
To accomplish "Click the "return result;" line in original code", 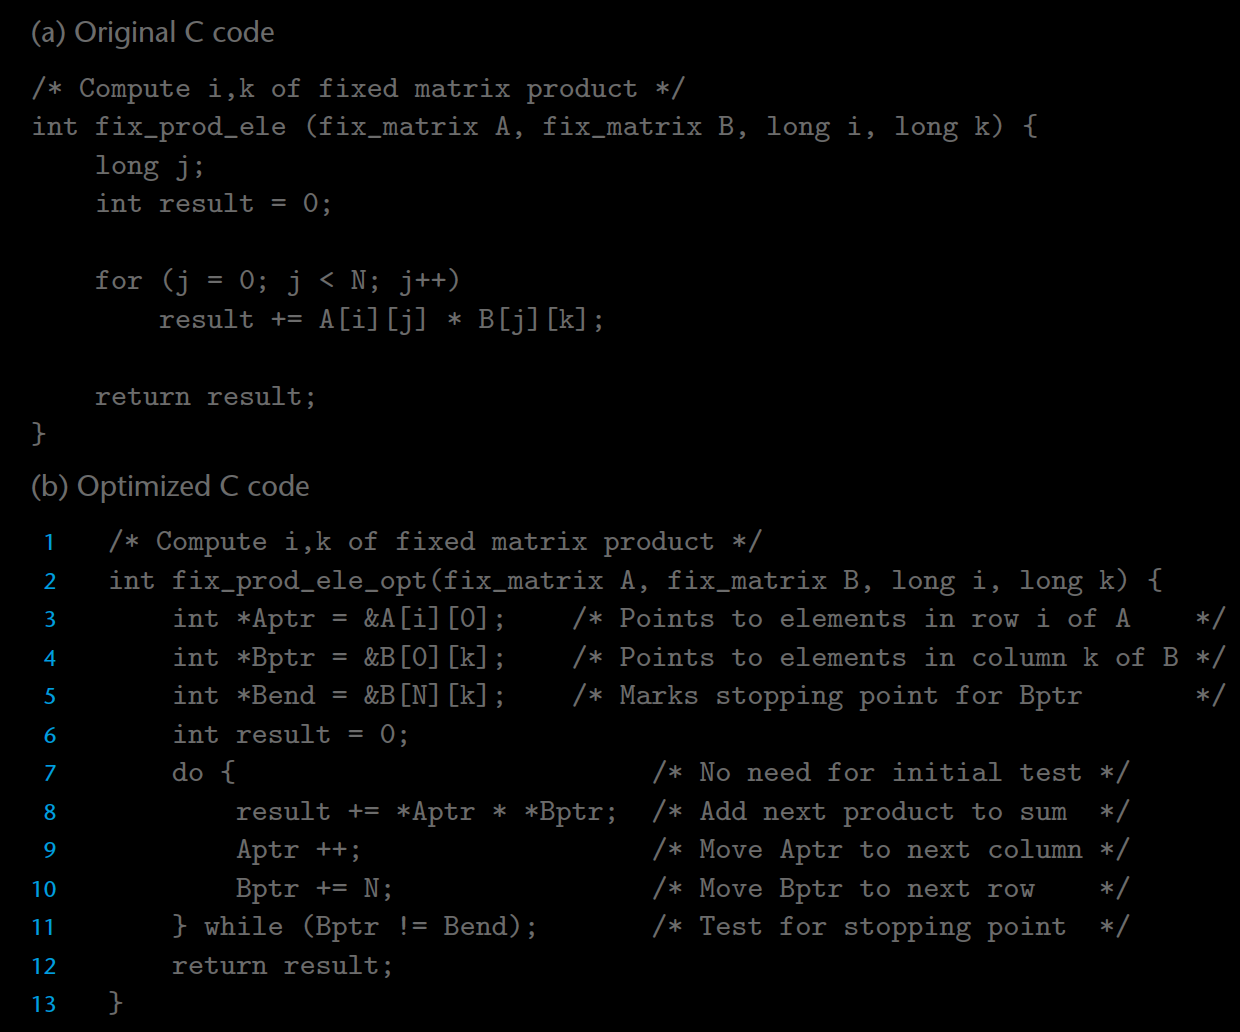I will click(205, 397).
